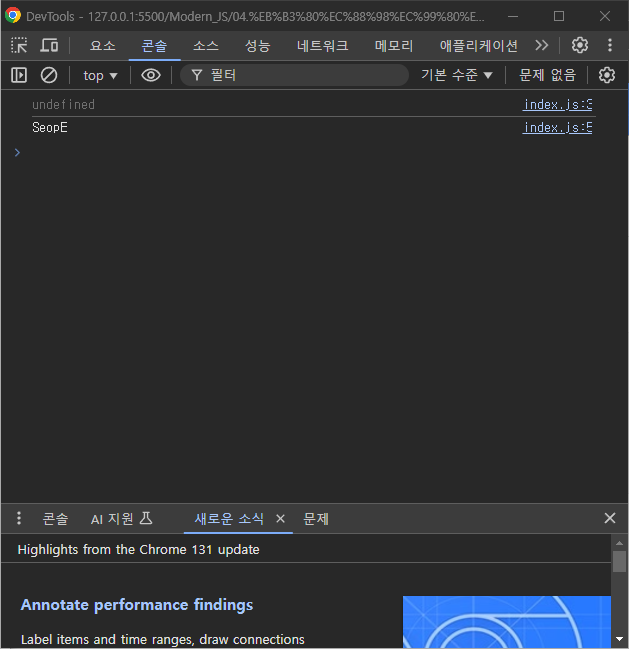Close the 새로운 소식 tab

tap(280, 519)
